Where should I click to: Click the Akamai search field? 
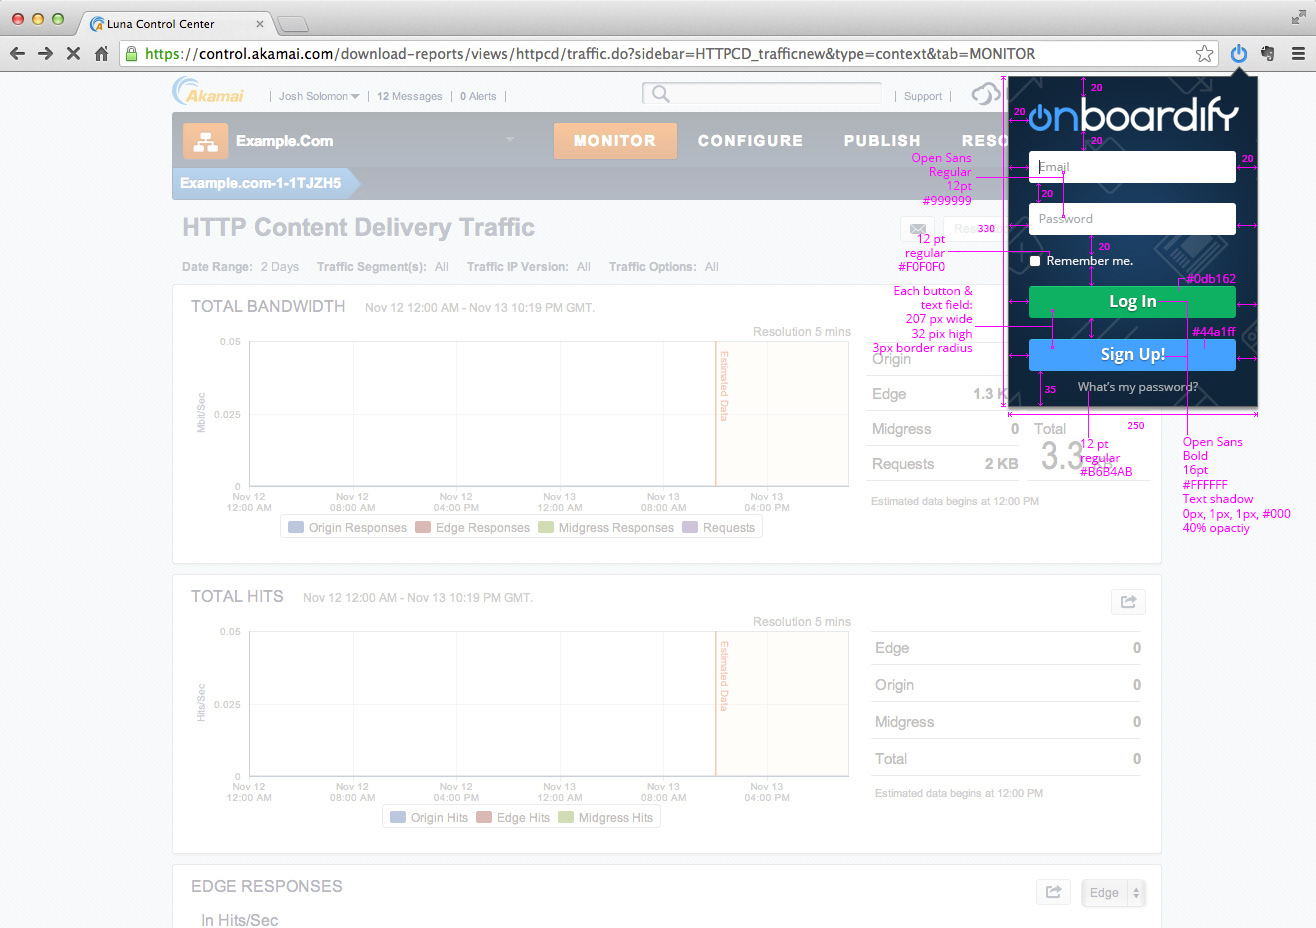[762, 94]
